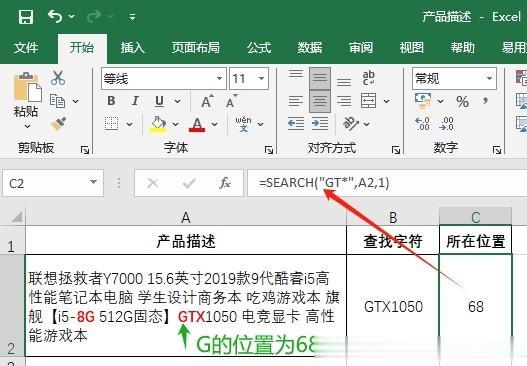Select the Format Painter brush icon

click(x=58, y=124)
